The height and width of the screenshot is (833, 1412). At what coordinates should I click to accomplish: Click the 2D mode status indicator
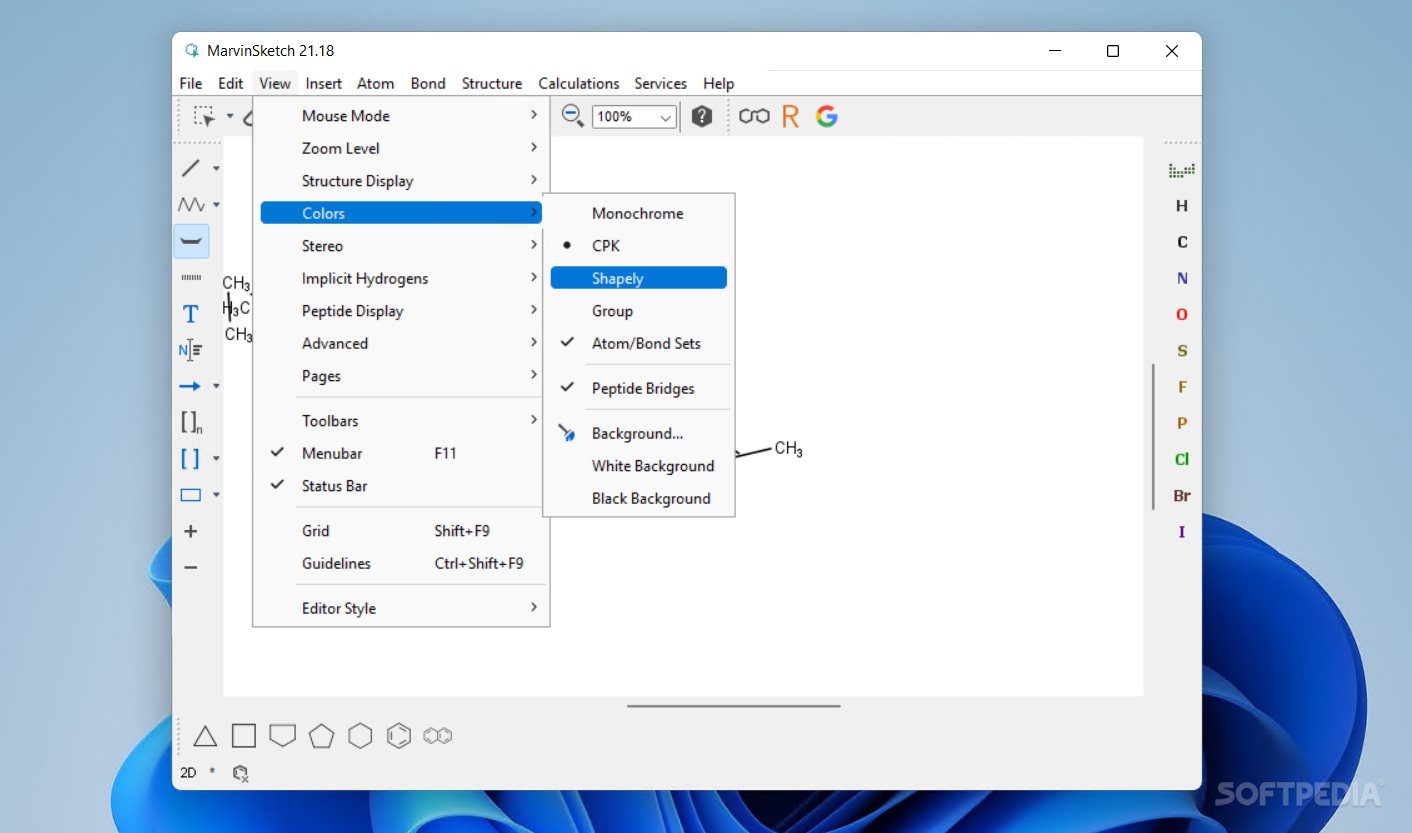(x=188, y=773)
